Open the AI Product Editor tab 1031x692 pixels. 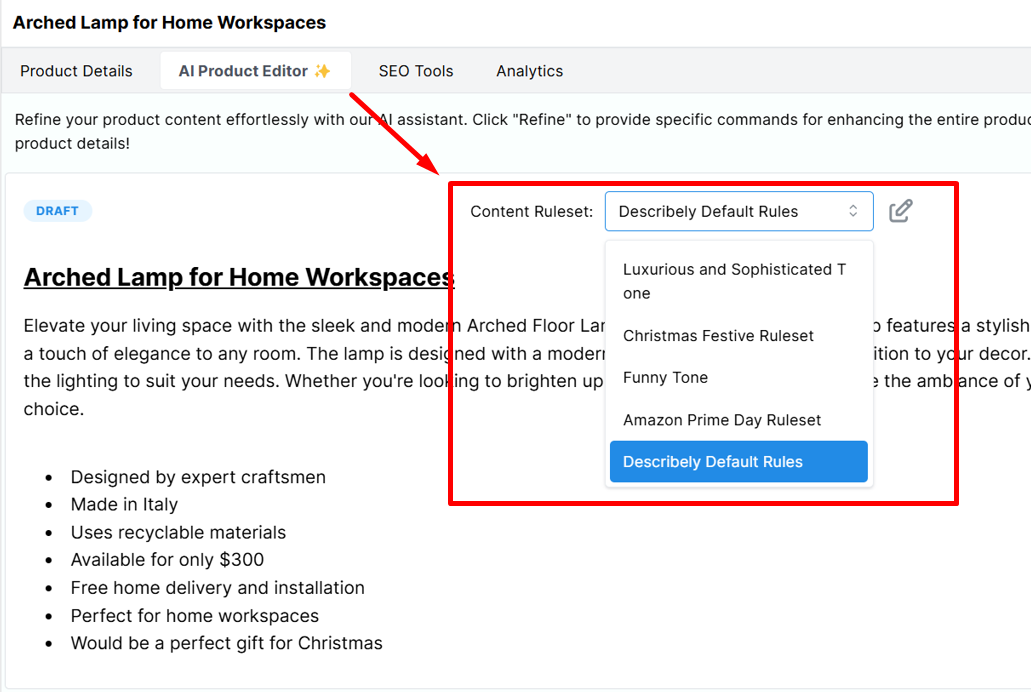[x=255, y=71]
